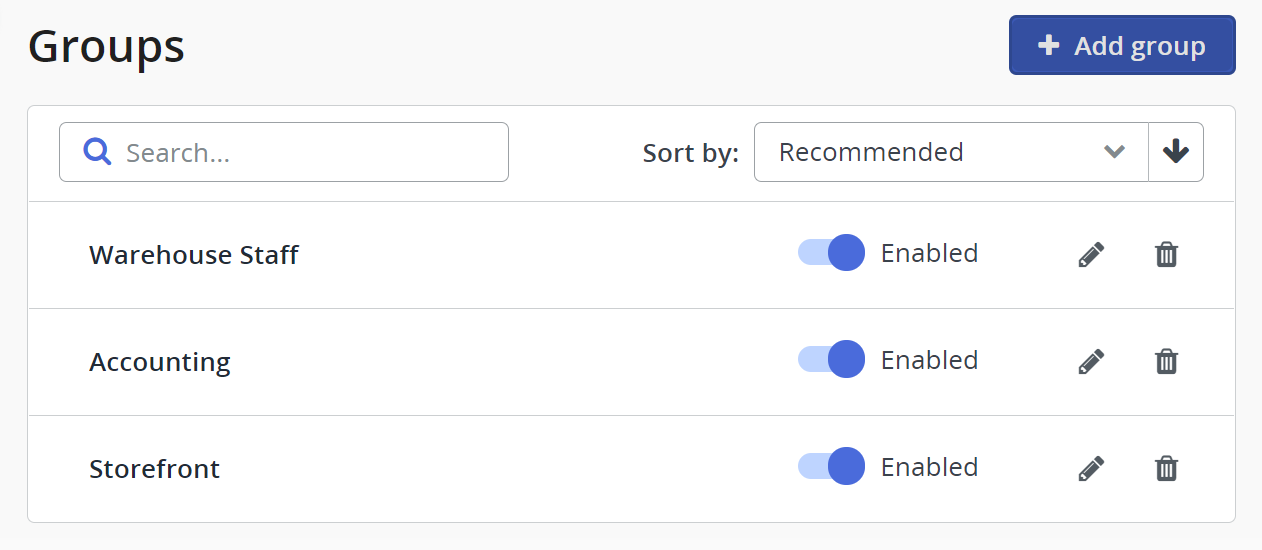This screenshot has width=1262, height=550.
Task: Delete the Warehouse Staff group
Action: pyautogui.click(x=1166, y=255)
